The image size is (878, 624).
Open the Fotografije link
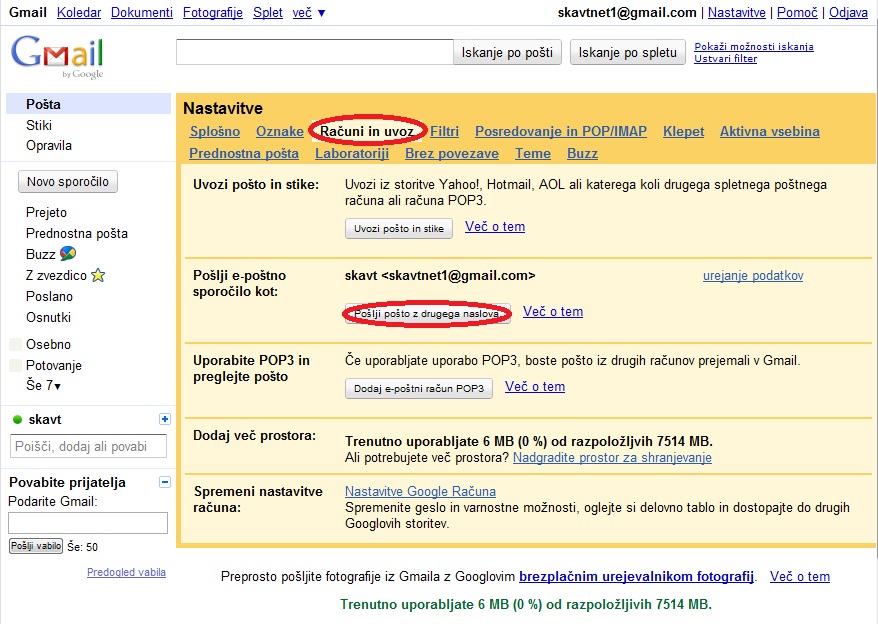click(x=213, y=12)
